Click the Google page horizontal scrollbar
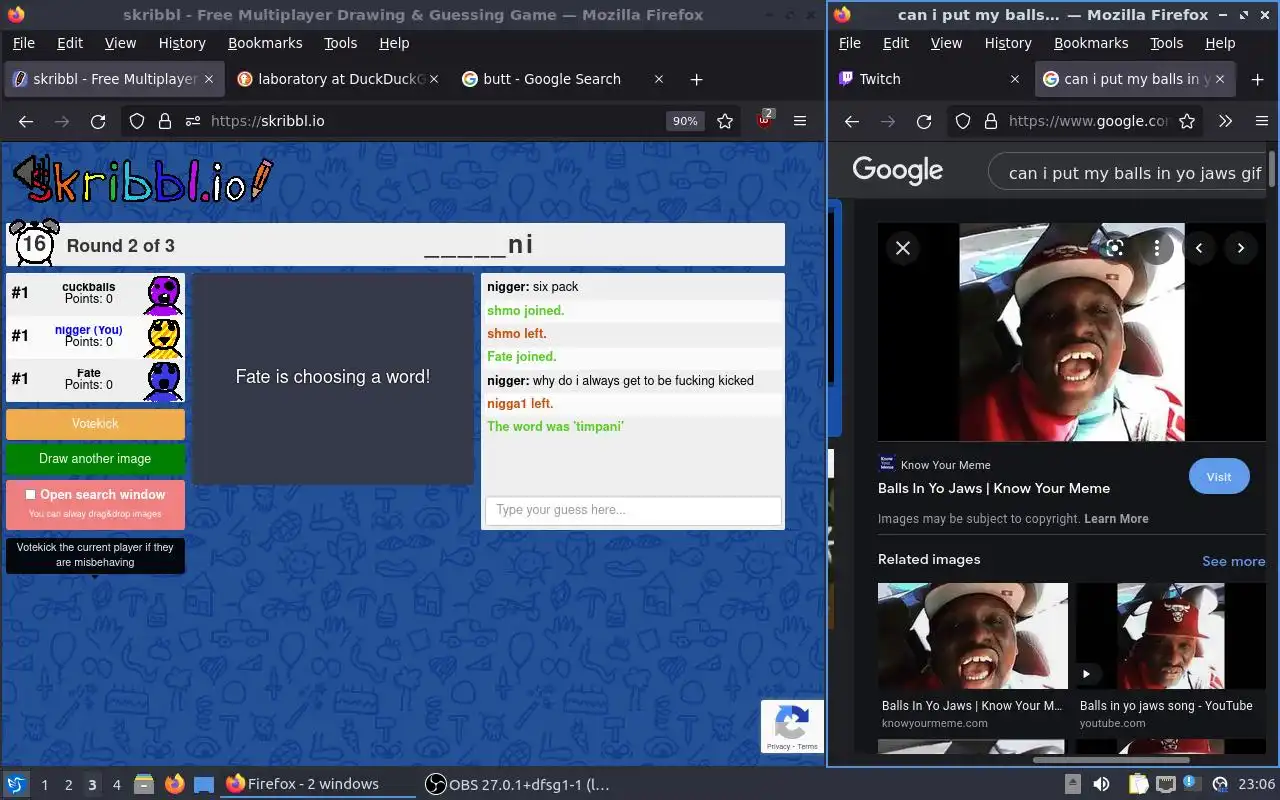Viewport: 1280px width, 800px height. 1111,760
